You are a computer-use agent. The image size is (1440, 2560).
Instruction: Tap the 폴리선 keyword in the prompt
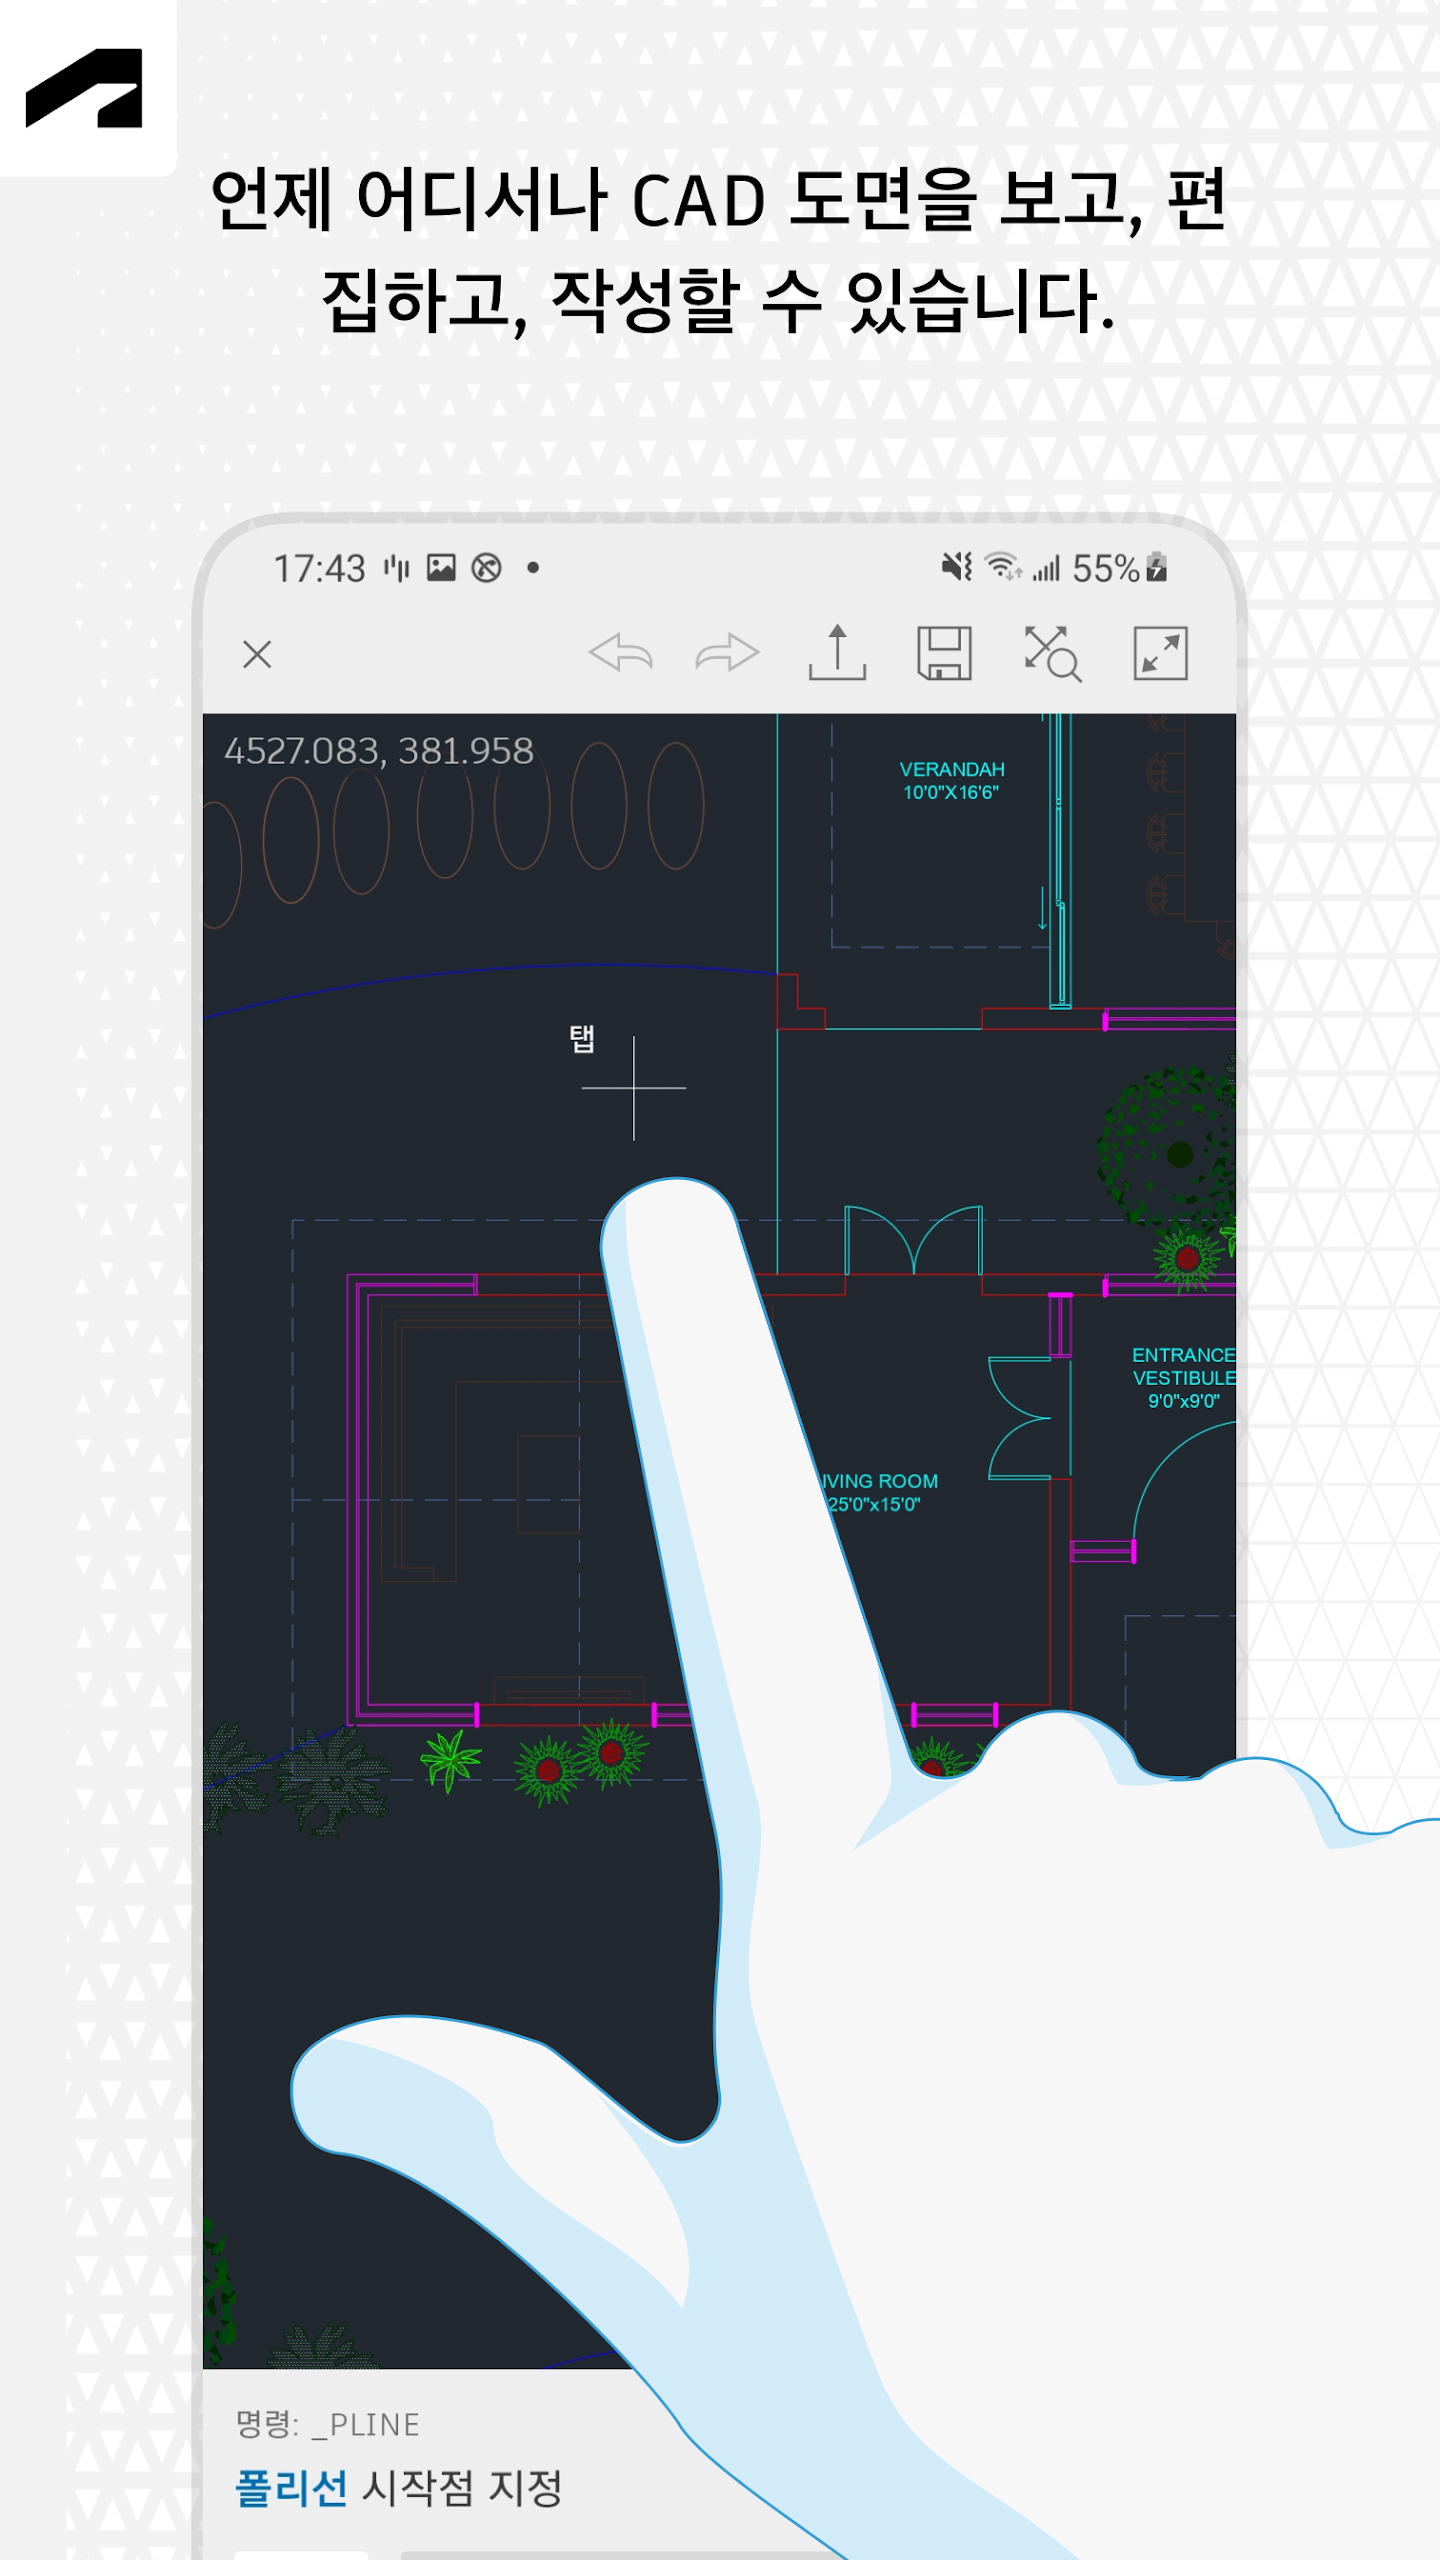click(x=291, y=2487)
